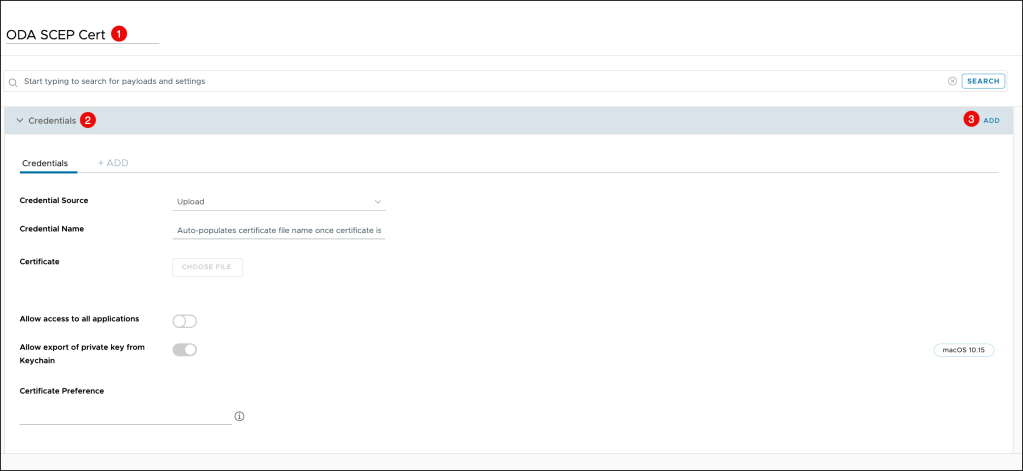
Task: Click the info icon beside Certificate Preference
Action: [x=240, y=416]
